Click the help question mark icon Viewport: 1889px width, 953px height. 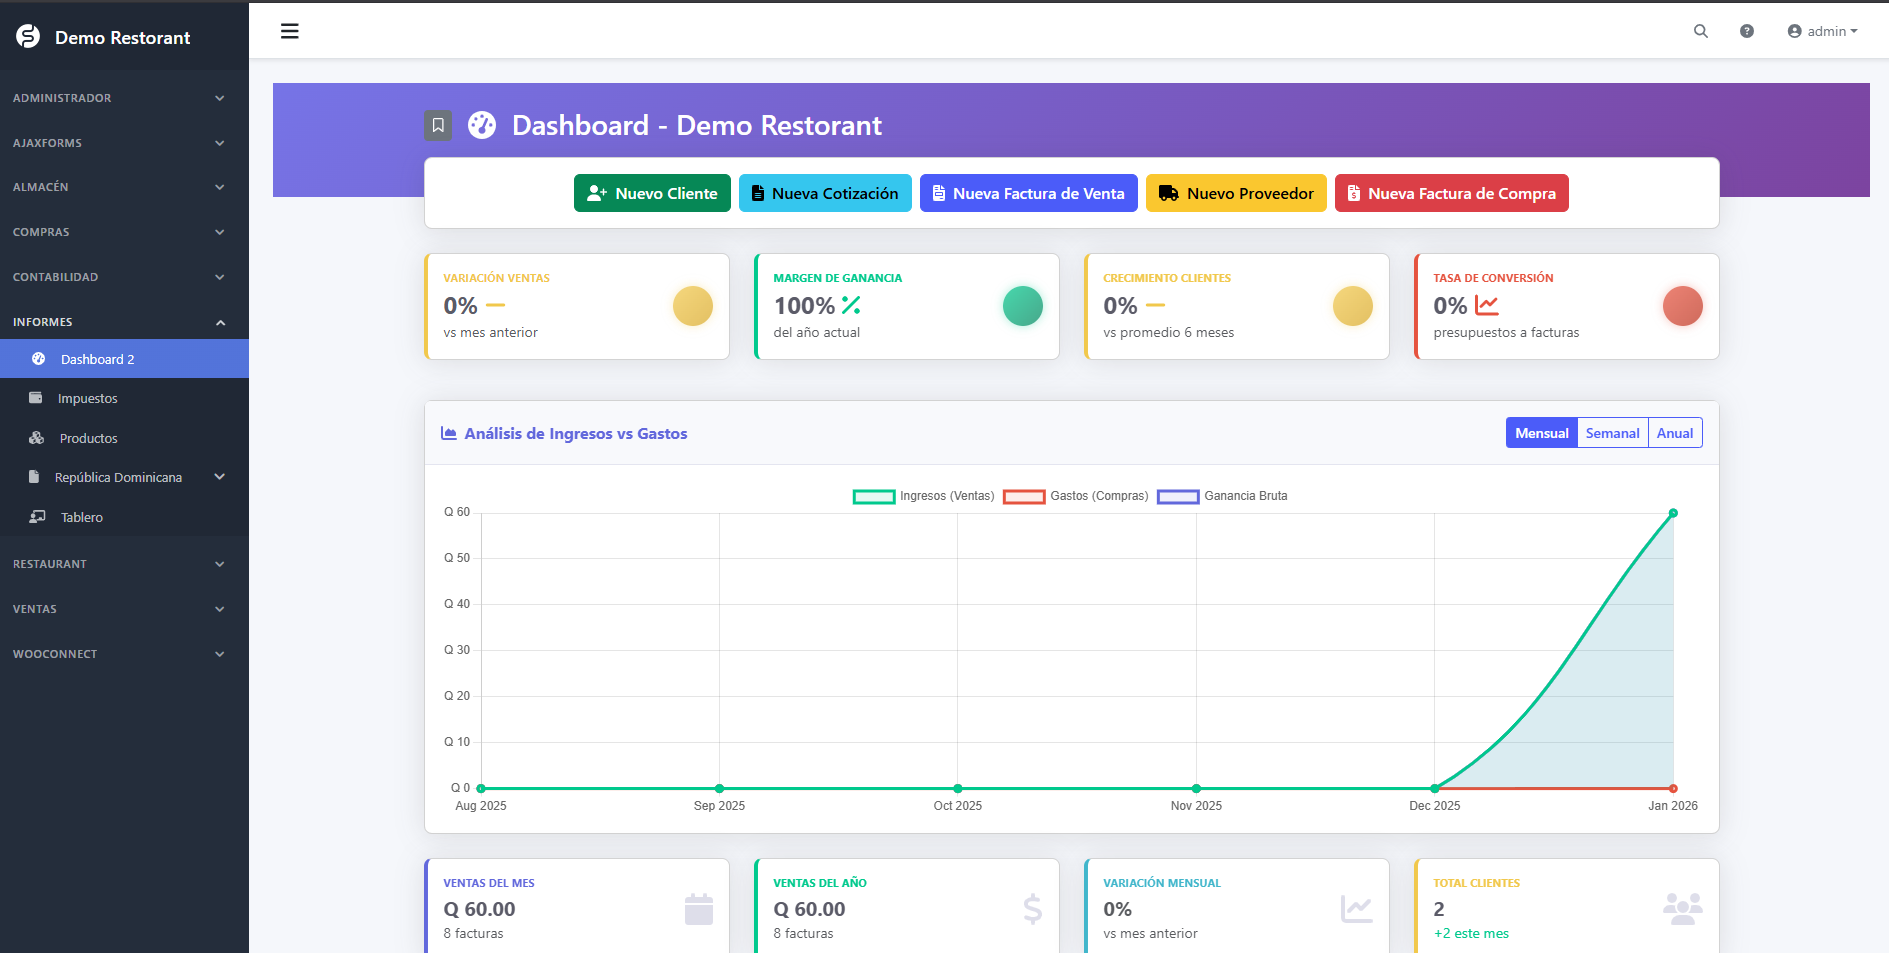pos(1746,31)
